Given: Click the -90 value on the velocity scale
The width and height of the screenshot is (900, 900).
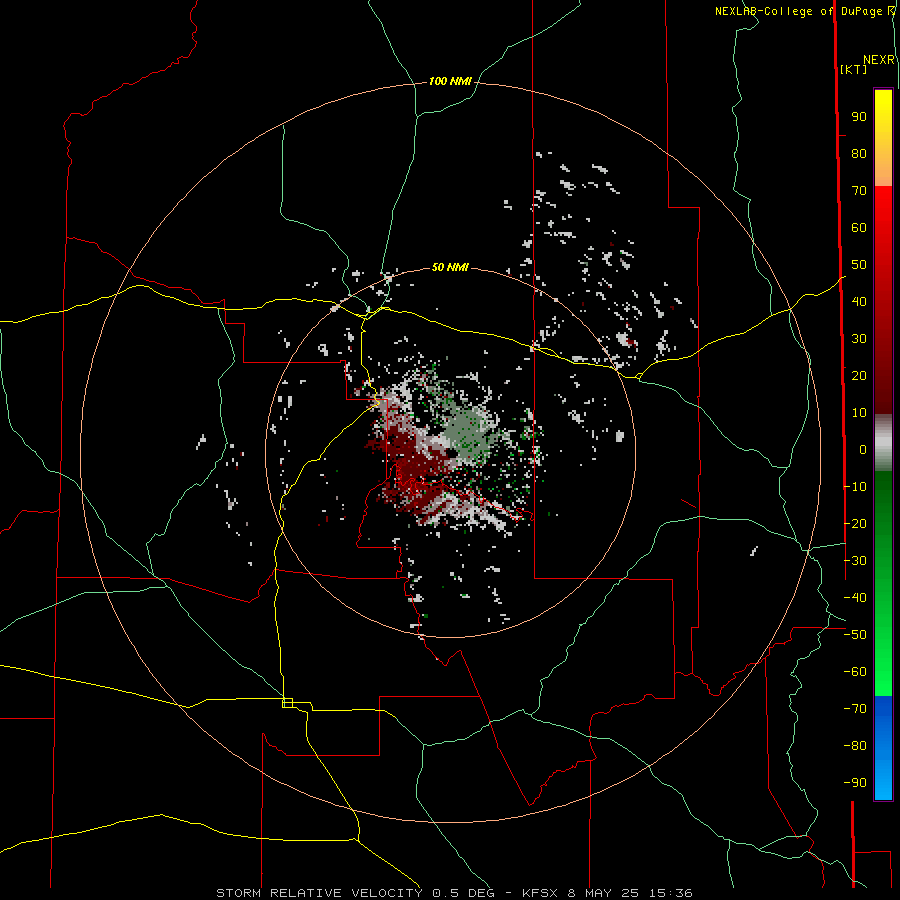Looking at the screenshot, I should 855,783.
